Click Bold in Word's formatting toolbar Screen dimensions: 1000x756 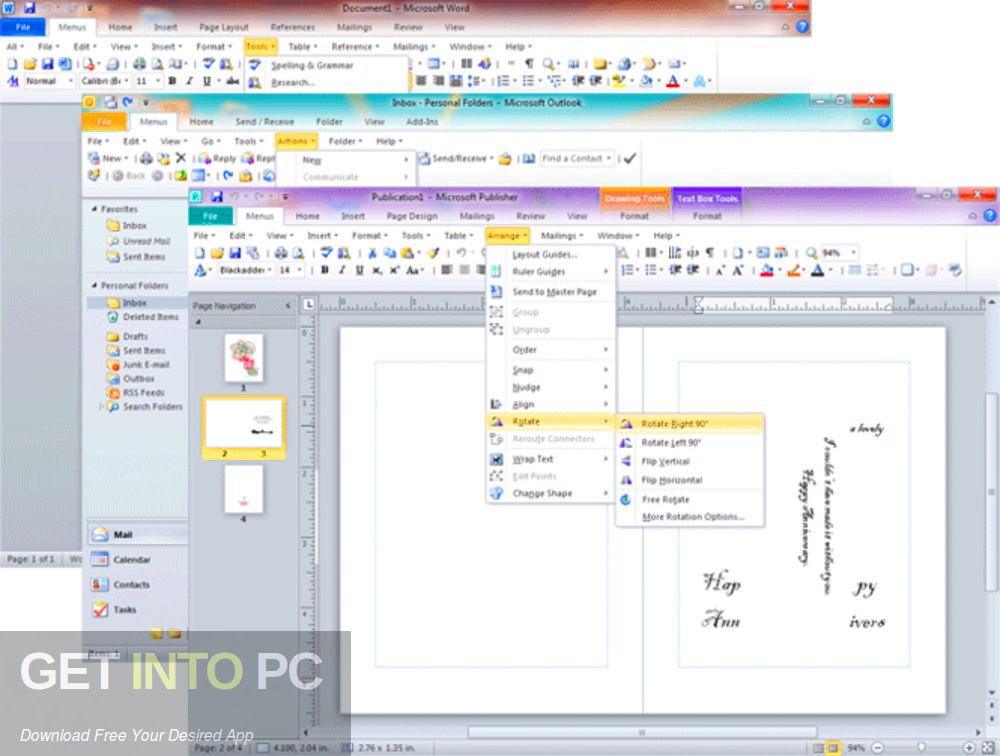coord(172,81)
